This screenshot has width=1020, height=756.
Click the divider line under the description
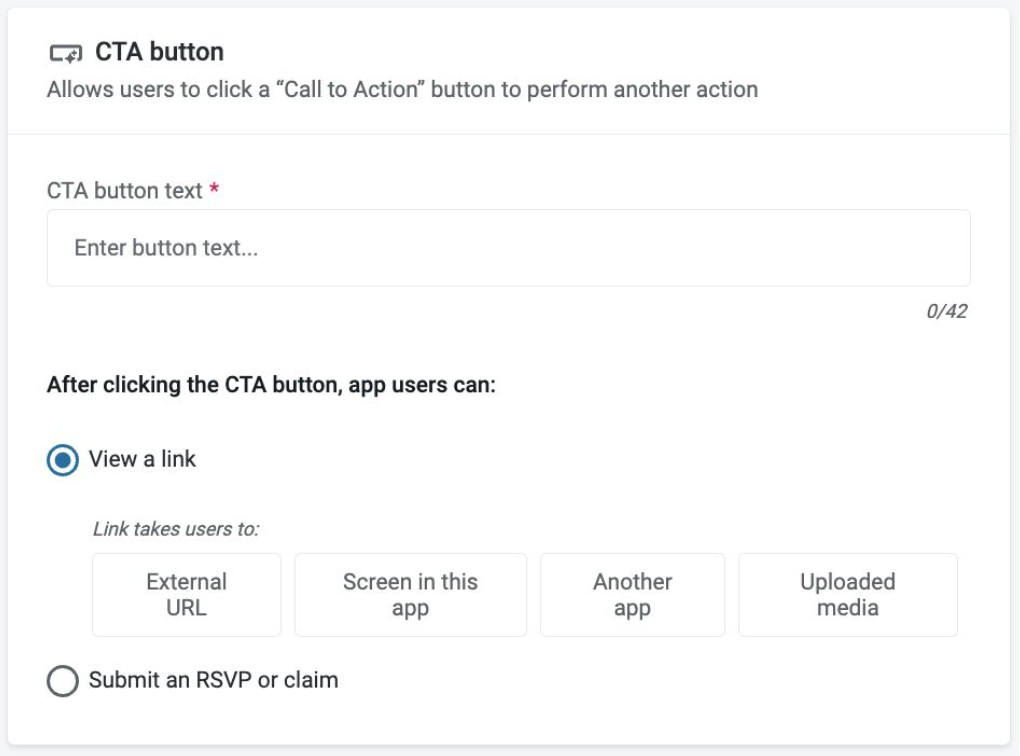coord(508,134)
